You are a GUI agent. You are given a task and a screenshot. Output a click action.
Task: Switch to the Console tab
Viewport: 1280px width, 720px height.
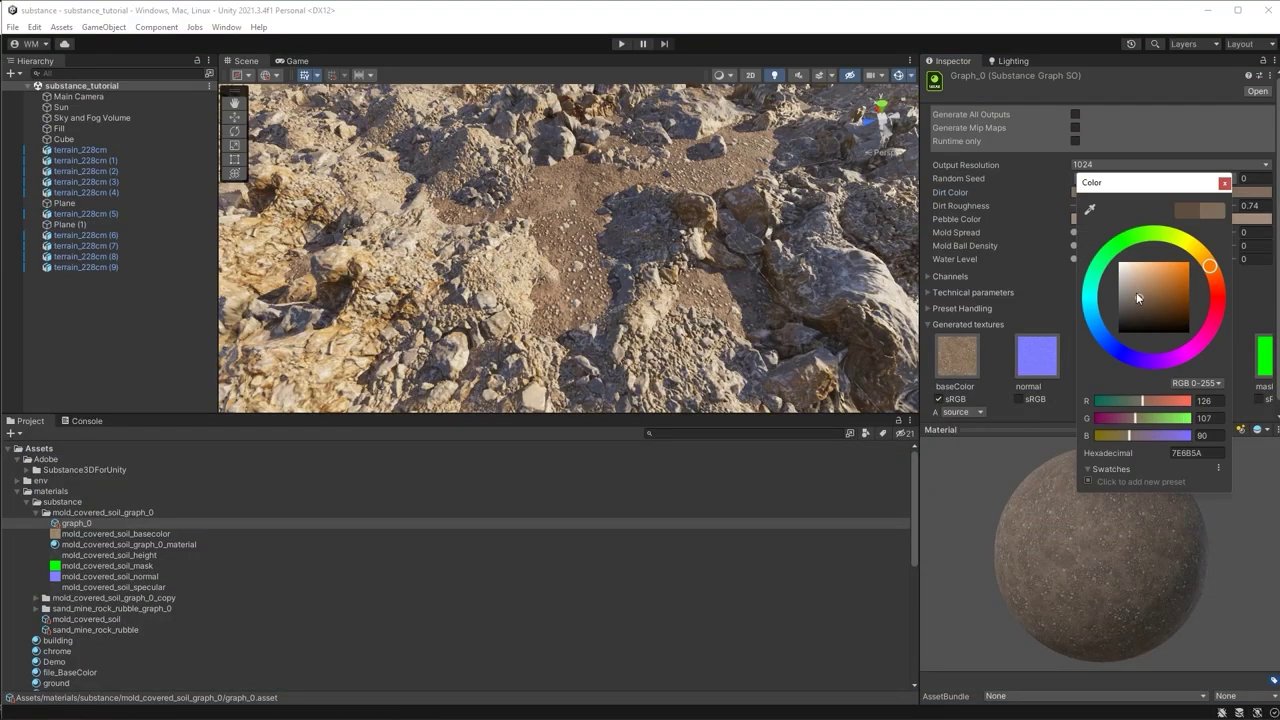pyautogui.click(x=81, y=421)
